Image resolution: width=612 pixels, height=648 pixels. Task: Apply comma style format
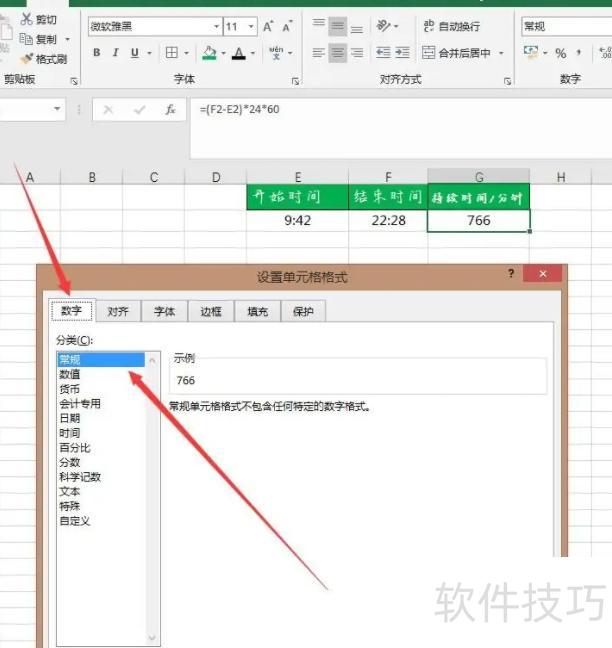[579, 52]
